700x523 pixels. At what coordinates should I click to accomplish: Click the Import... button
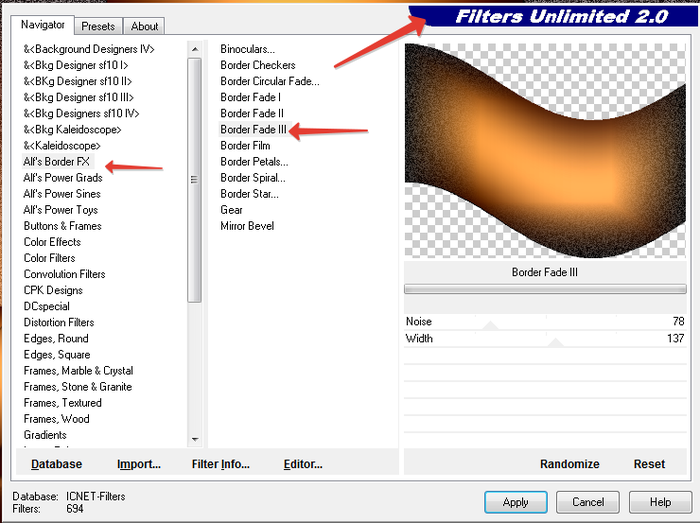point(139,464)
